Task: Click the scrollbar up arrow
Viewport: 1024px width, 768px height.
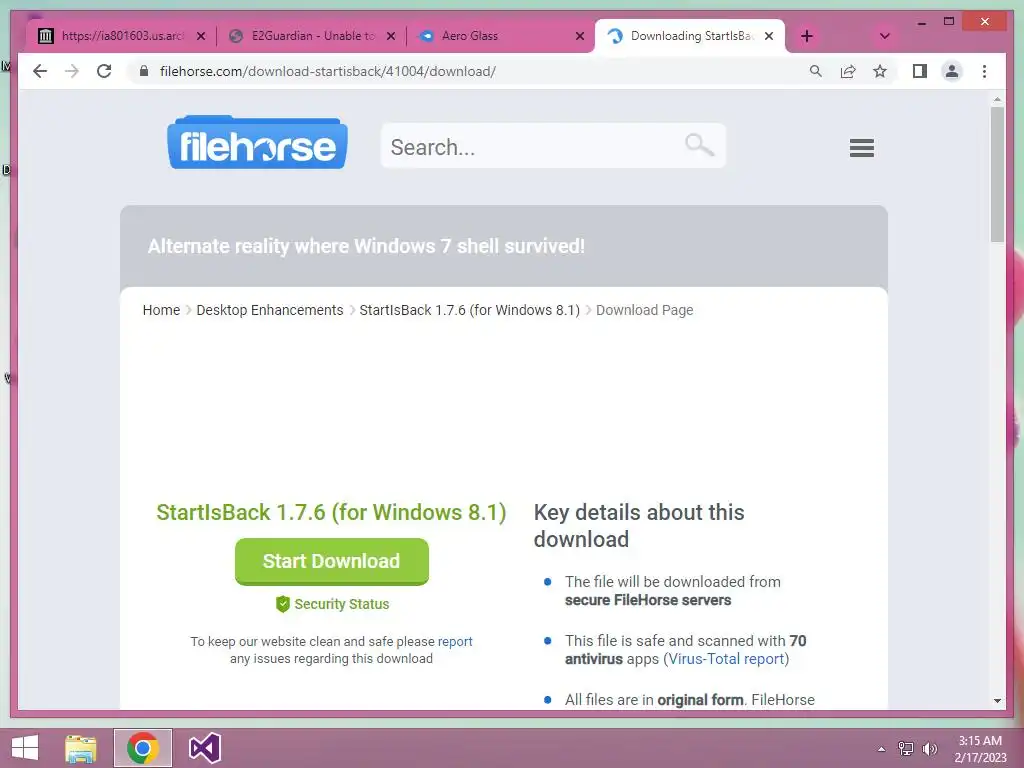Action: [997, 100]
